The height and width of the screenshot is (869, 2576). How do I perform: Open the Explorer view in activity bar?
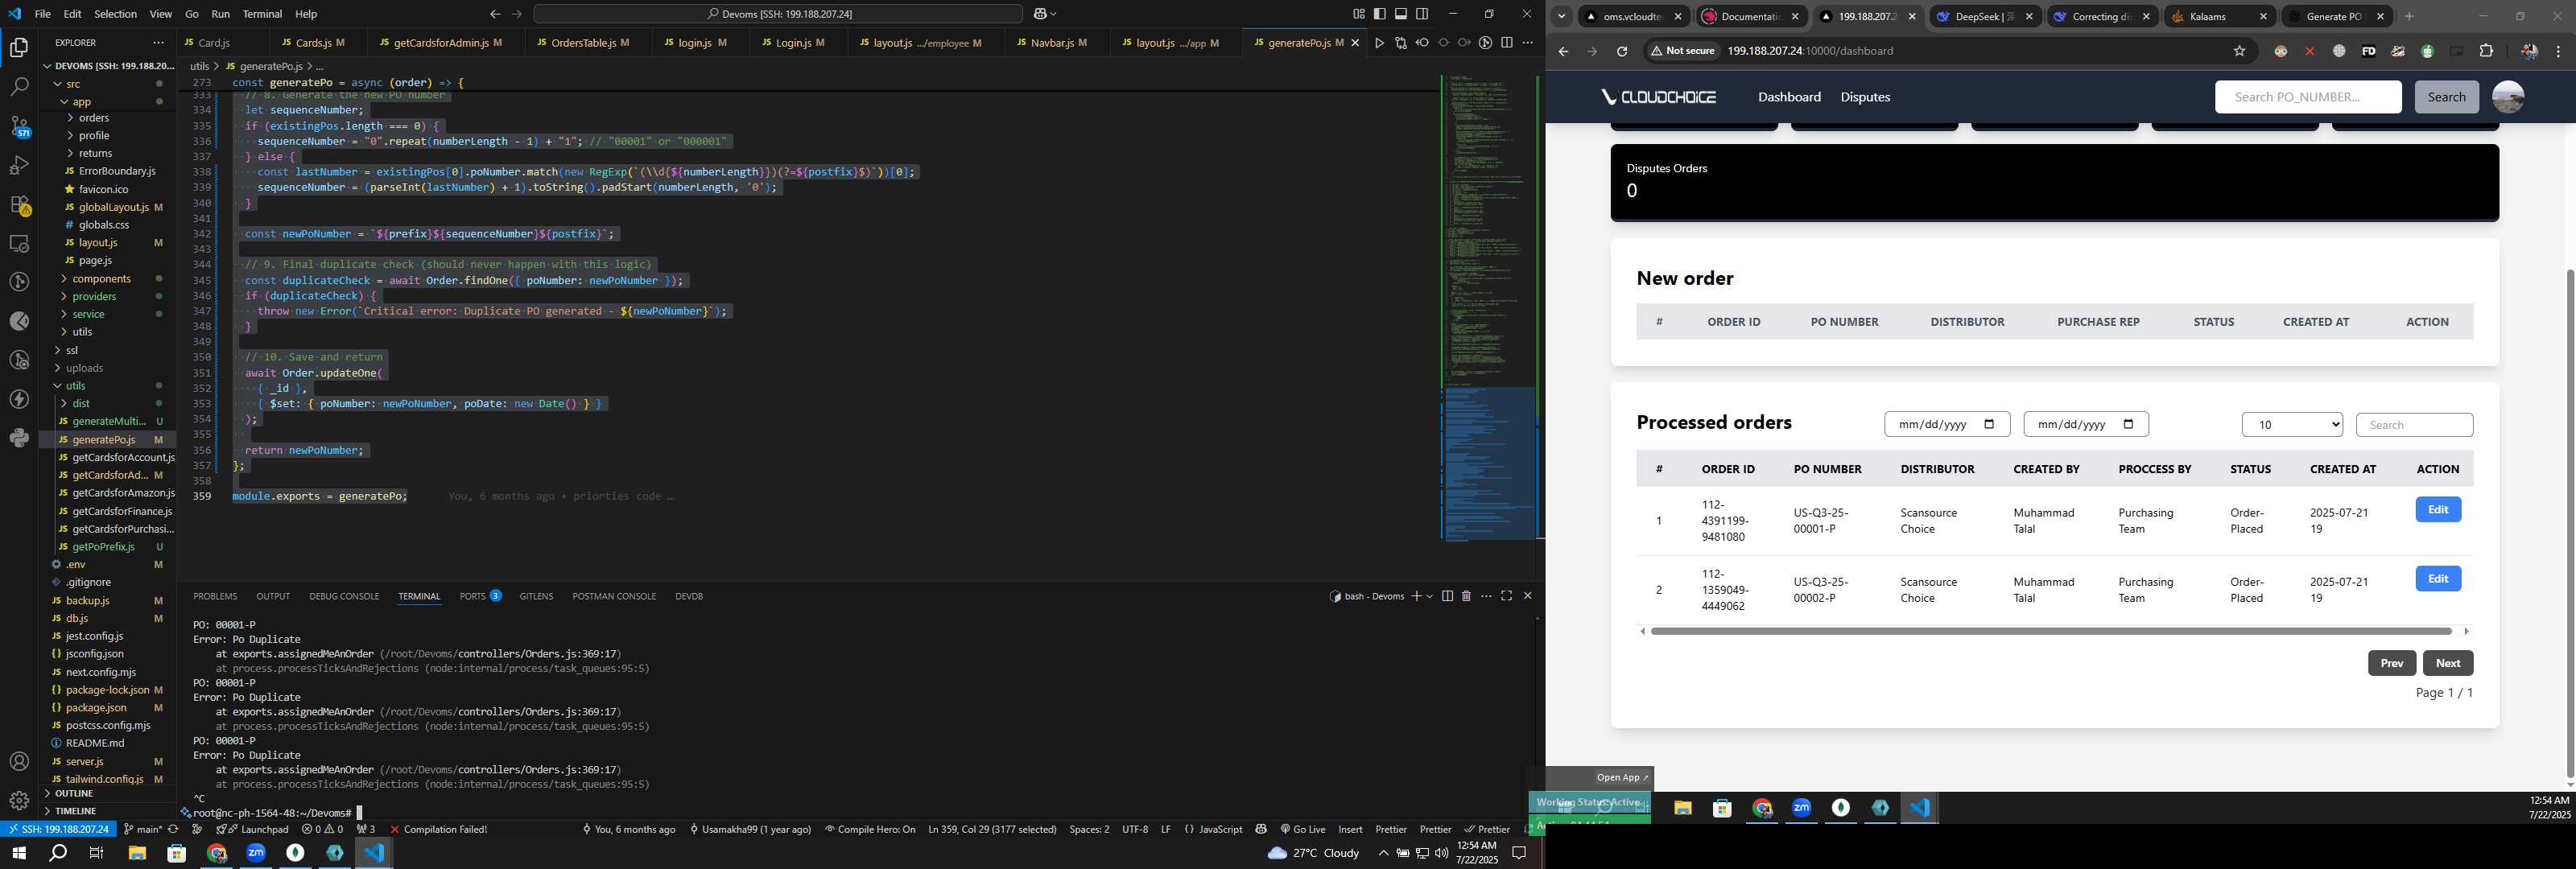[x=19, y=47]
